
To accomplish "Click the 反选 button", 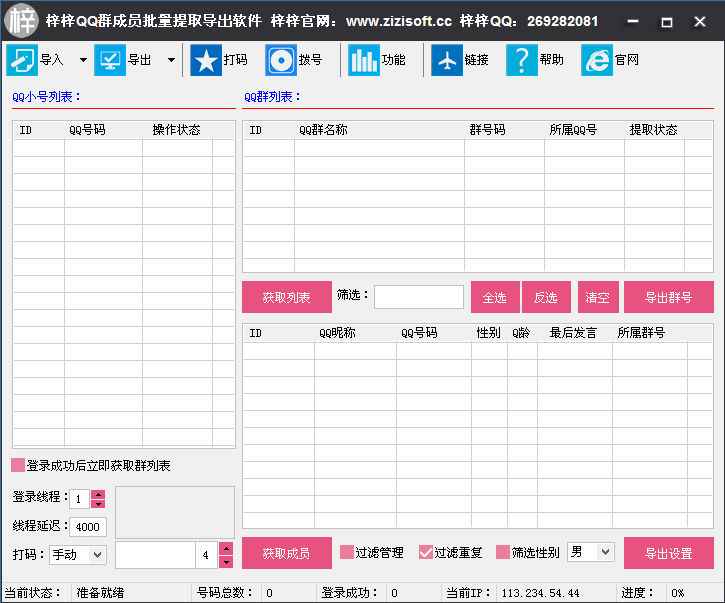I will coord(546,297).
